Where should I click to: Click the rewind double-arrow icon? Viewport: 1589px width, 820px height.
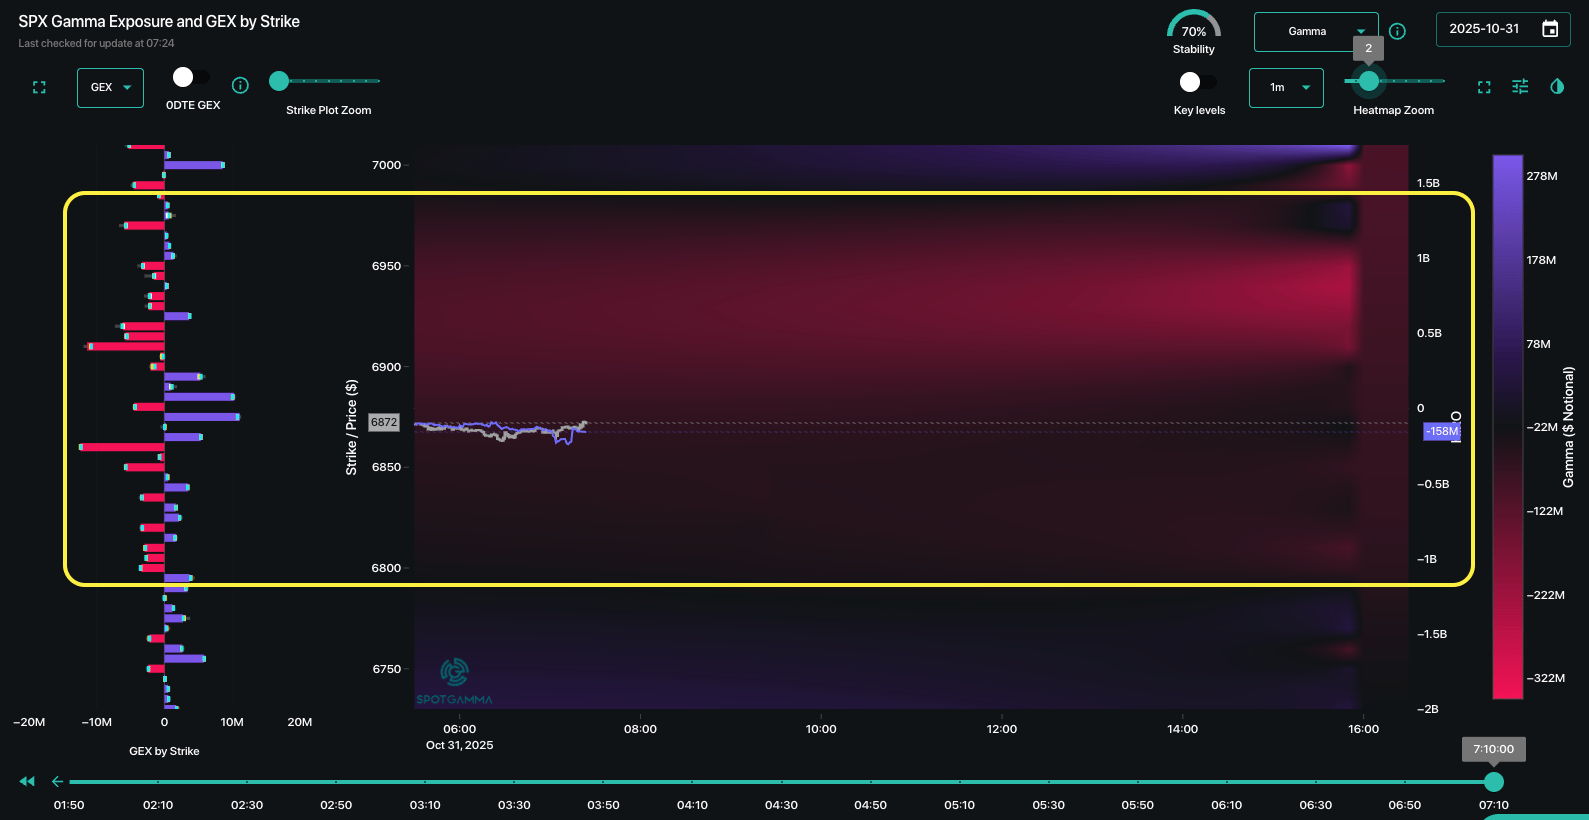(27, 781)
